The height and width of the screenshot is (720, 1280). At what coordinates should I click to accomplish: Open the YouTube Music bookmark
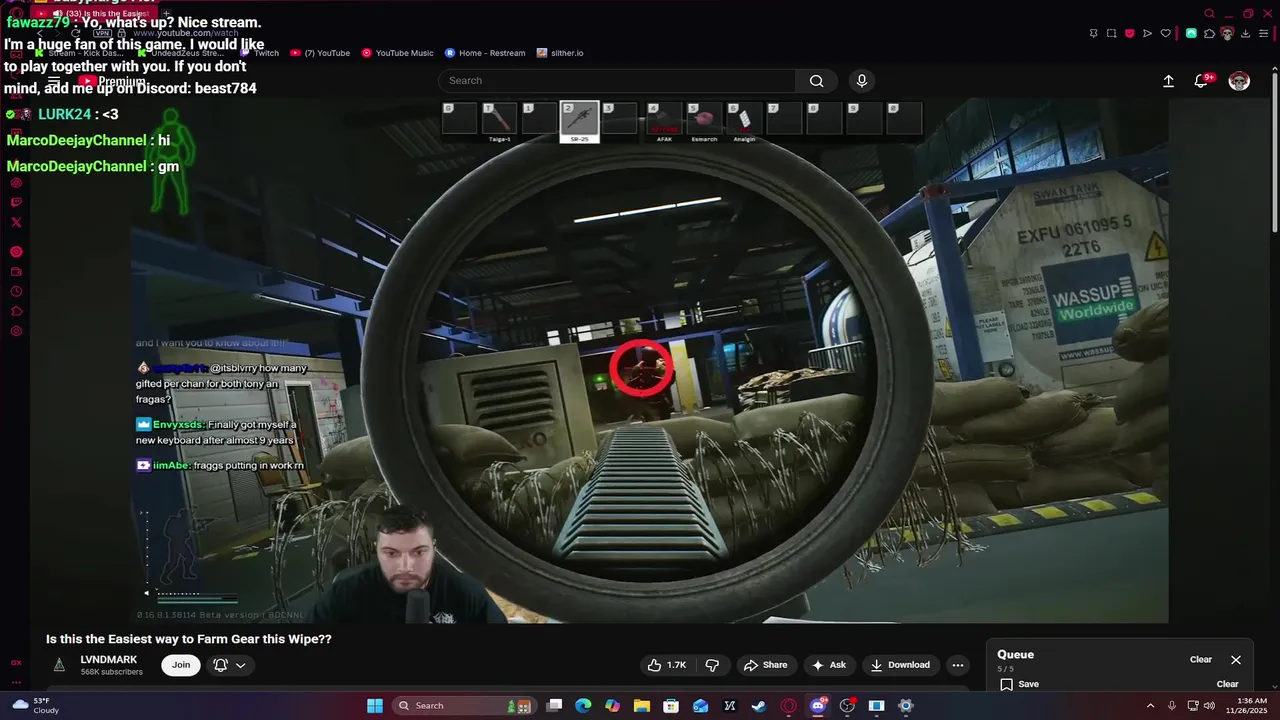tap(397, 53)
